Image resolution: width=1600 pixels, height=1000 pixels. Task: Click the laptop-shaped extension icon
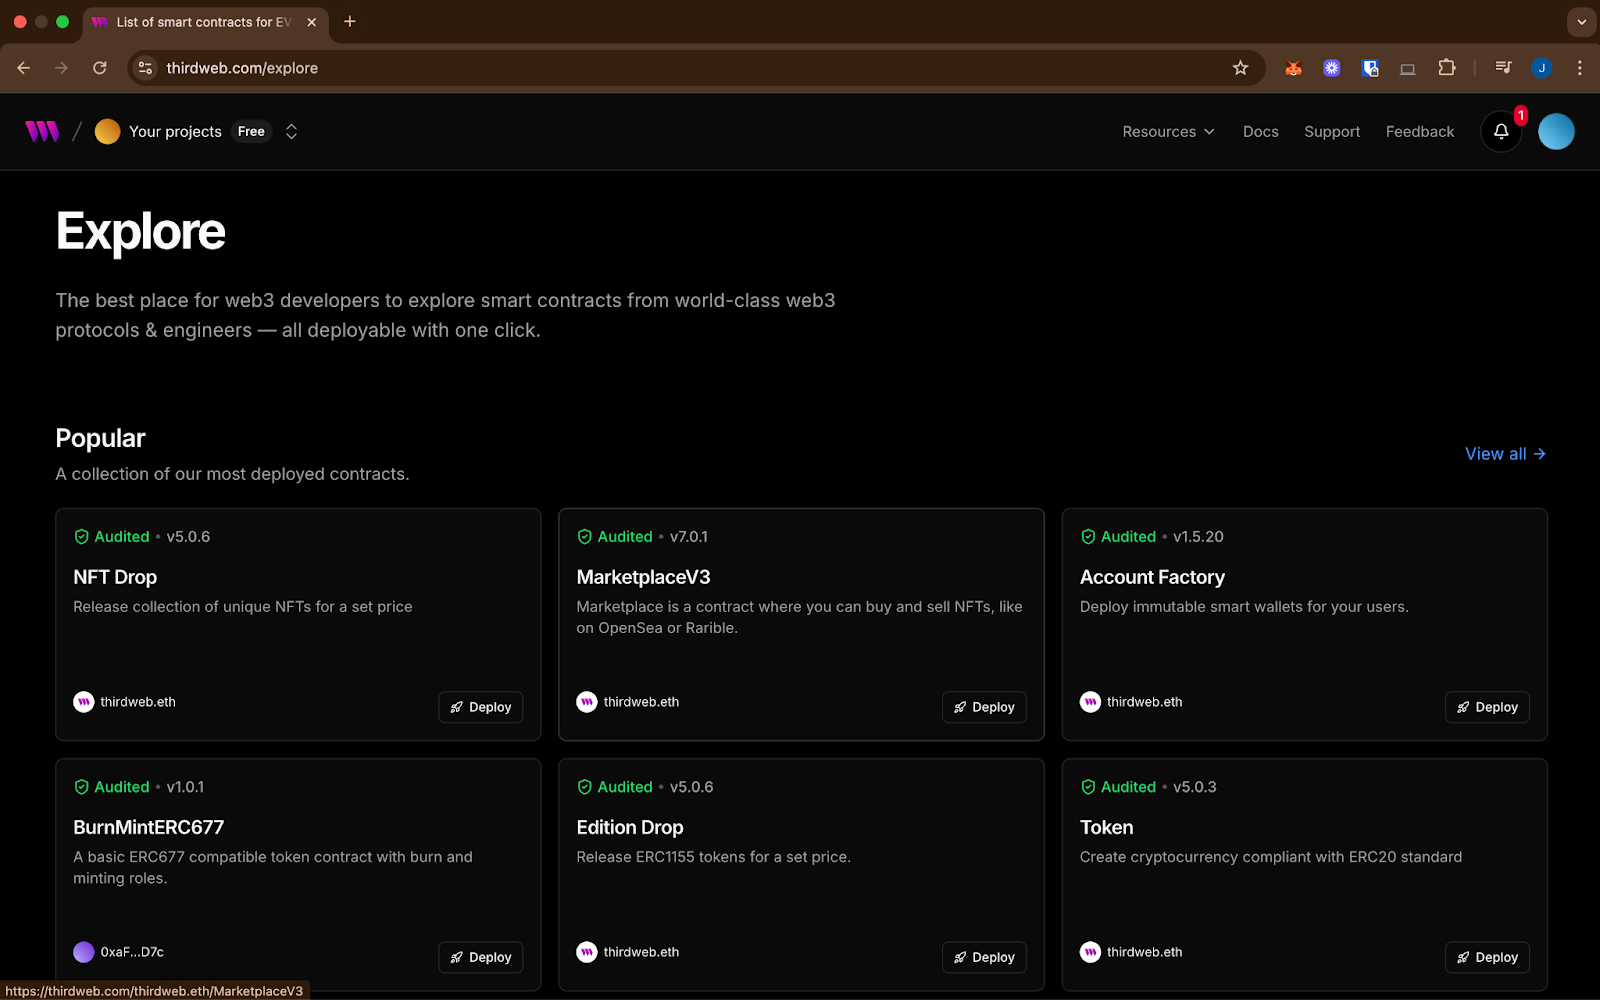[x=1407, y=68]
